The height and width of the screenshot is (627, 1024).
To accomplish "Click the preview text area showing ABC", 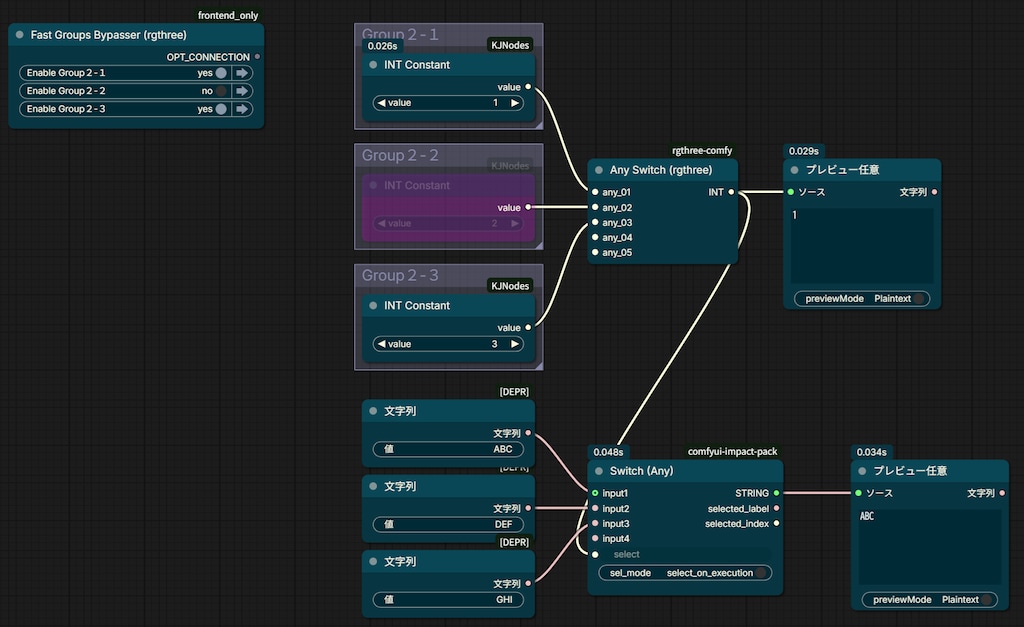I will point(930,547).
